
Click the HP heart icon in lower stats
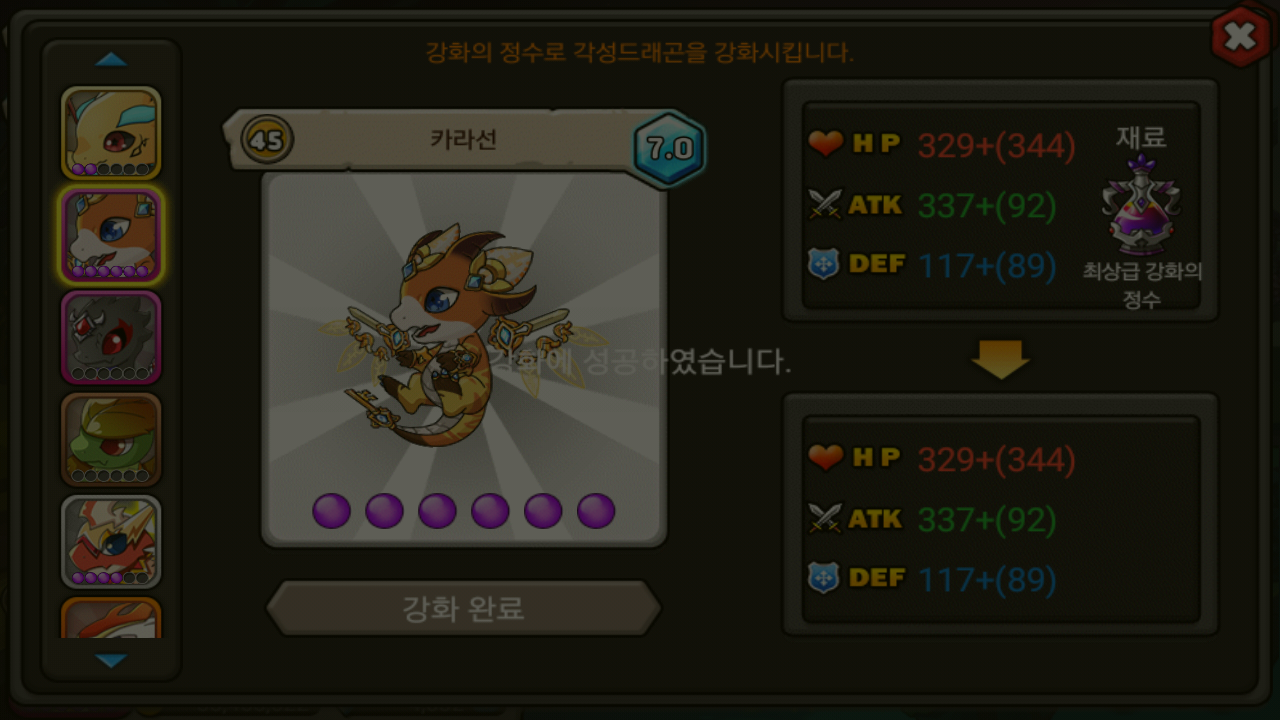coord(826,459)
